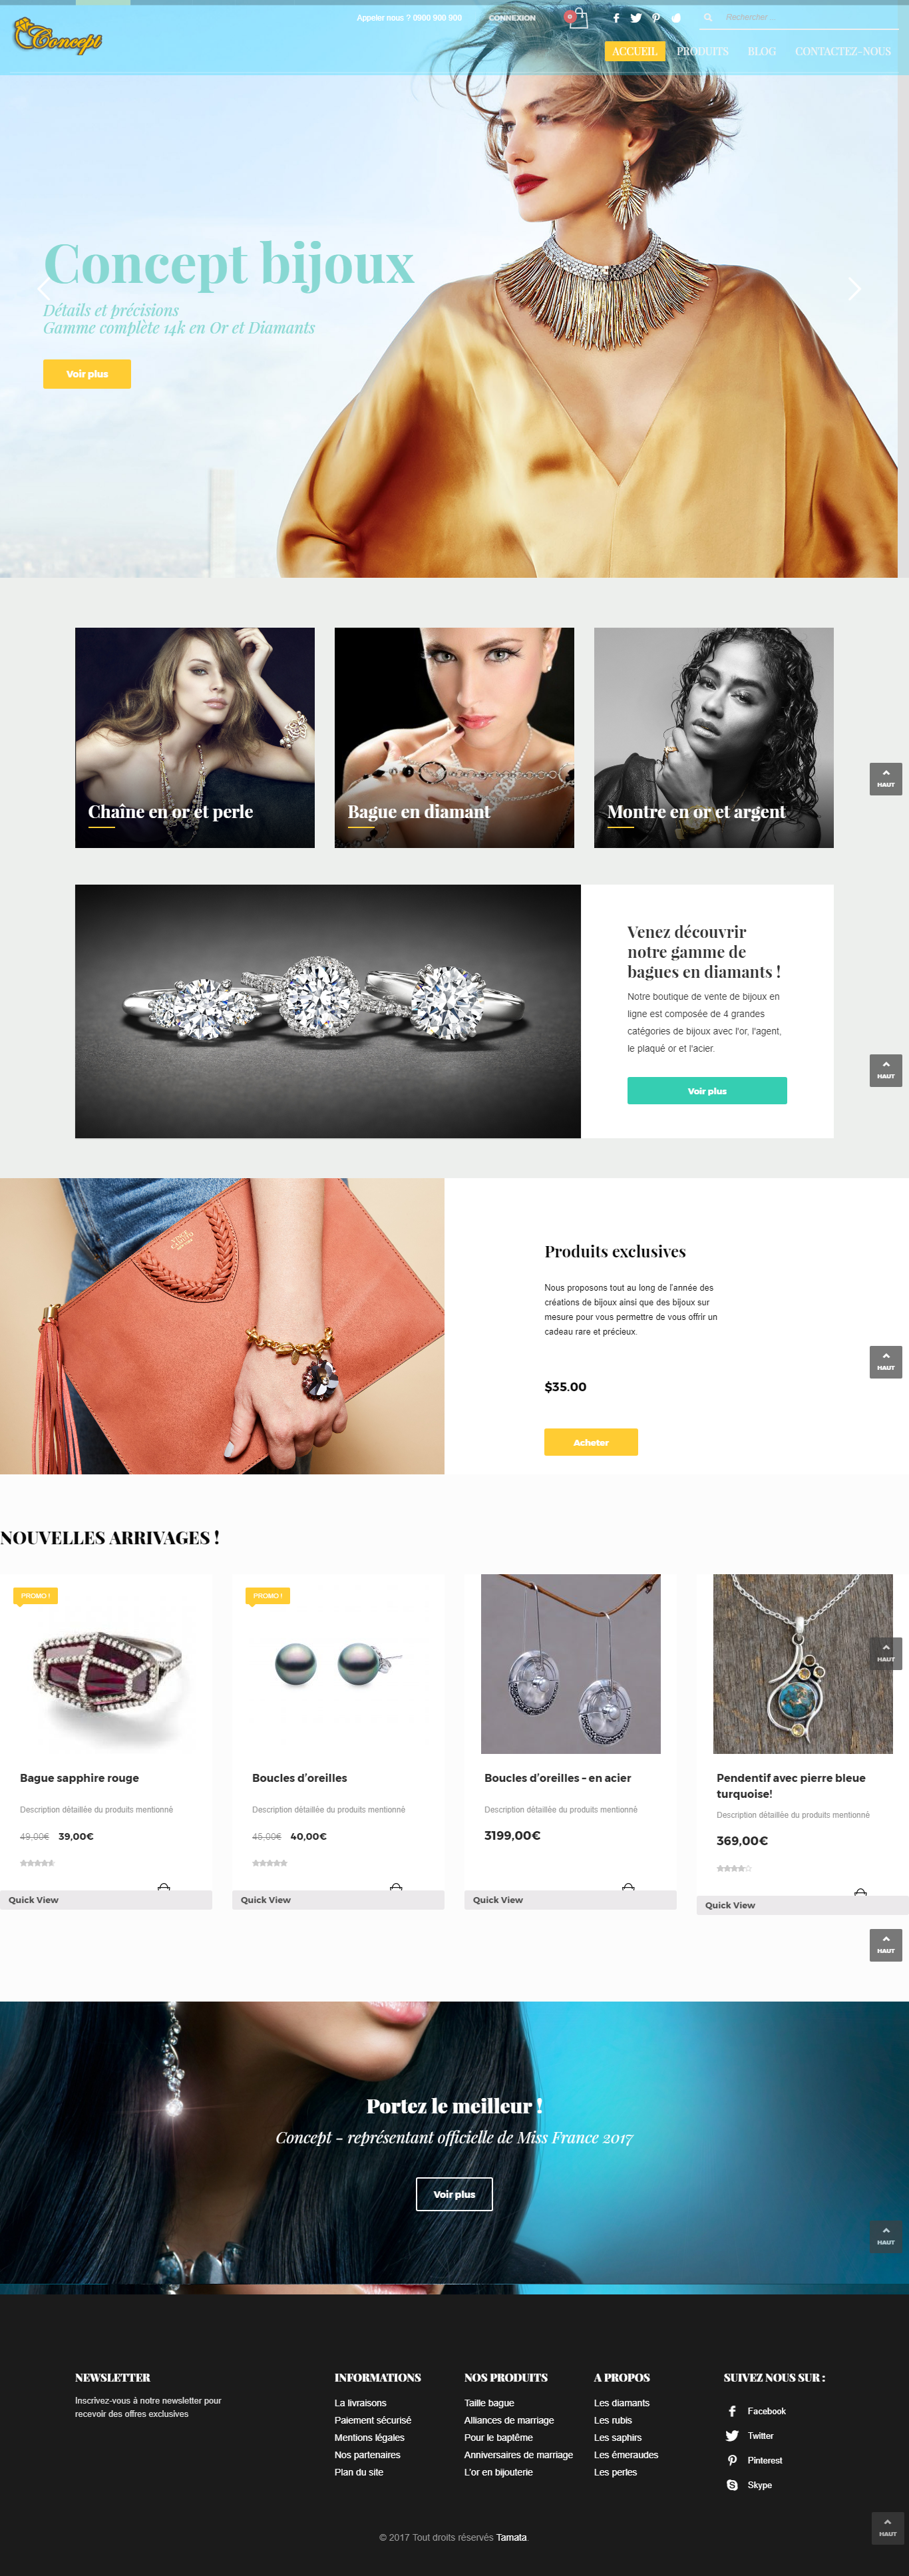Click the Pinterest icon in top bar
909x2576 pixels.
(x=656, y=18)
